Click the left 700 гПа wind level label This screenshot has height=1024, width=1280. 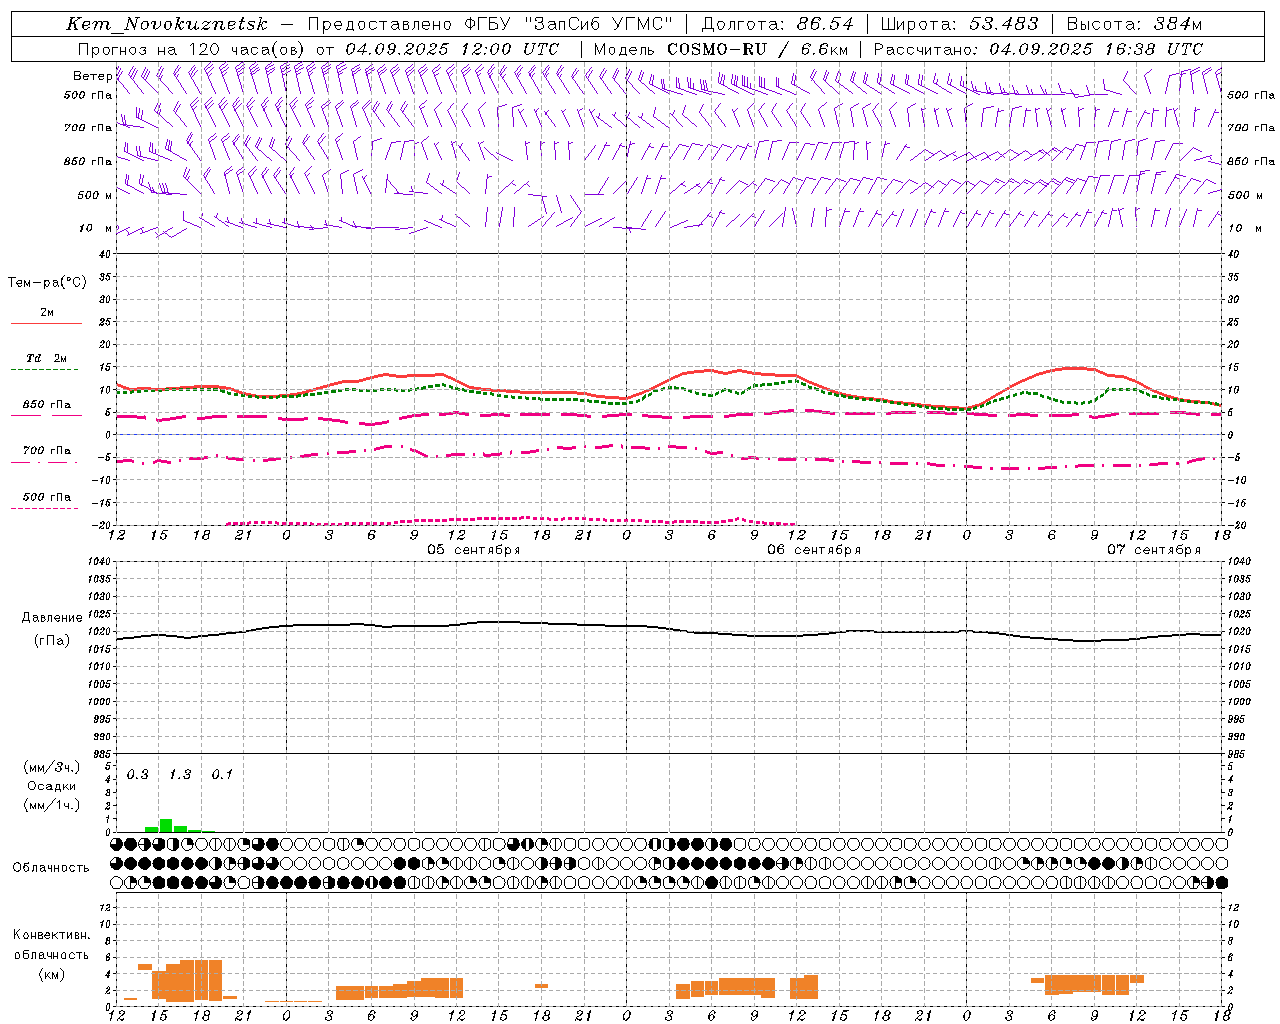tap(88, 128)
